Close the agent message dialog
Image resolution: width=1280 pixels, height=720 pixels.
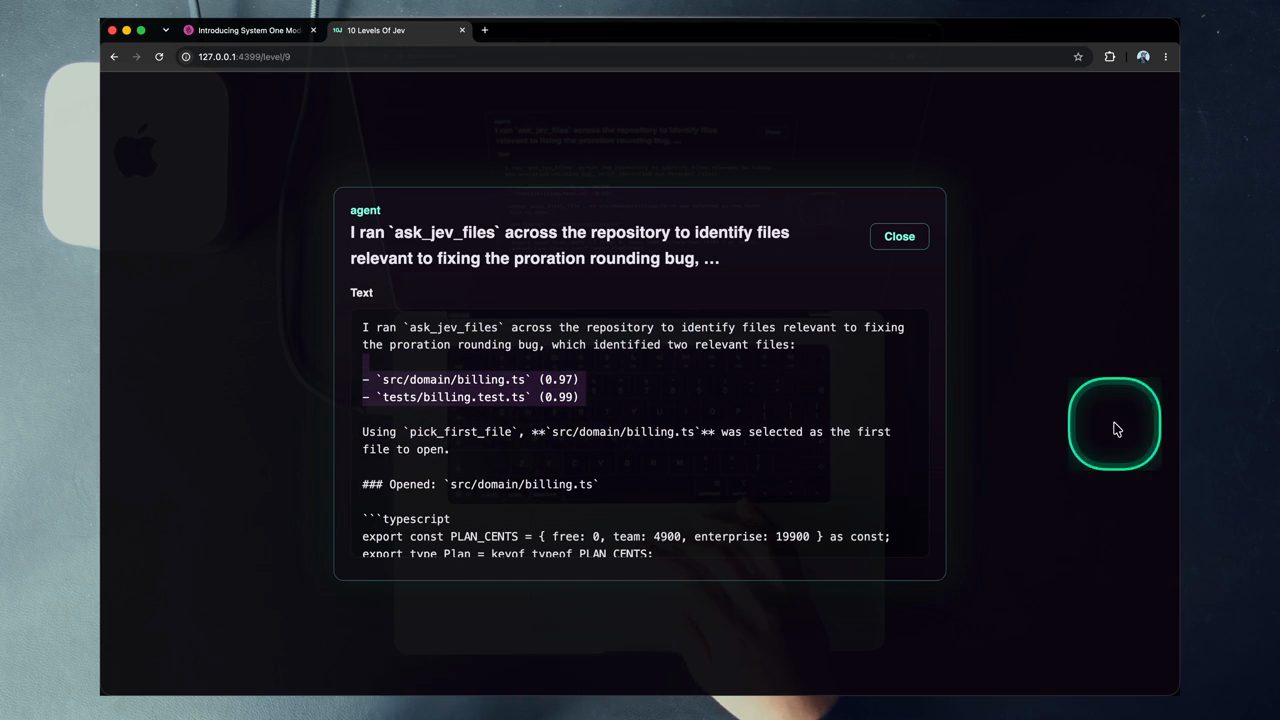pos(899,236)
